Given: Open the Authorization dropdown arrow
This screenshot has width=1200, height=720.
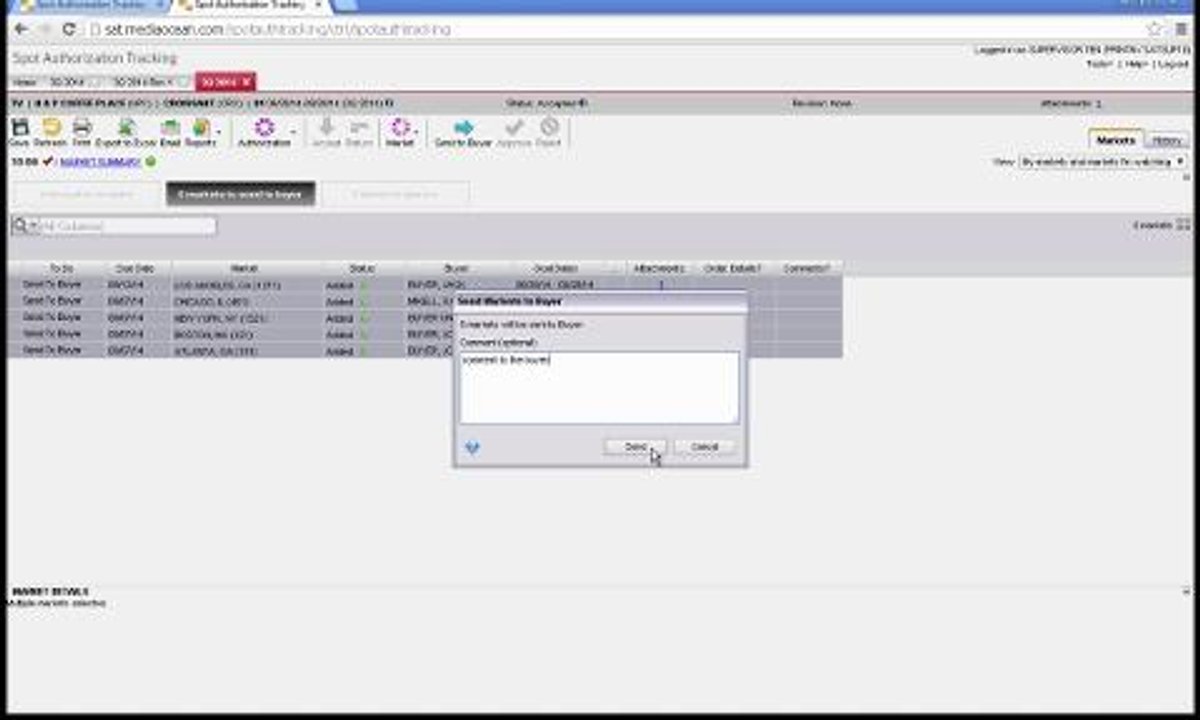Looking at the screenshot, I should [x=293, y=130].
